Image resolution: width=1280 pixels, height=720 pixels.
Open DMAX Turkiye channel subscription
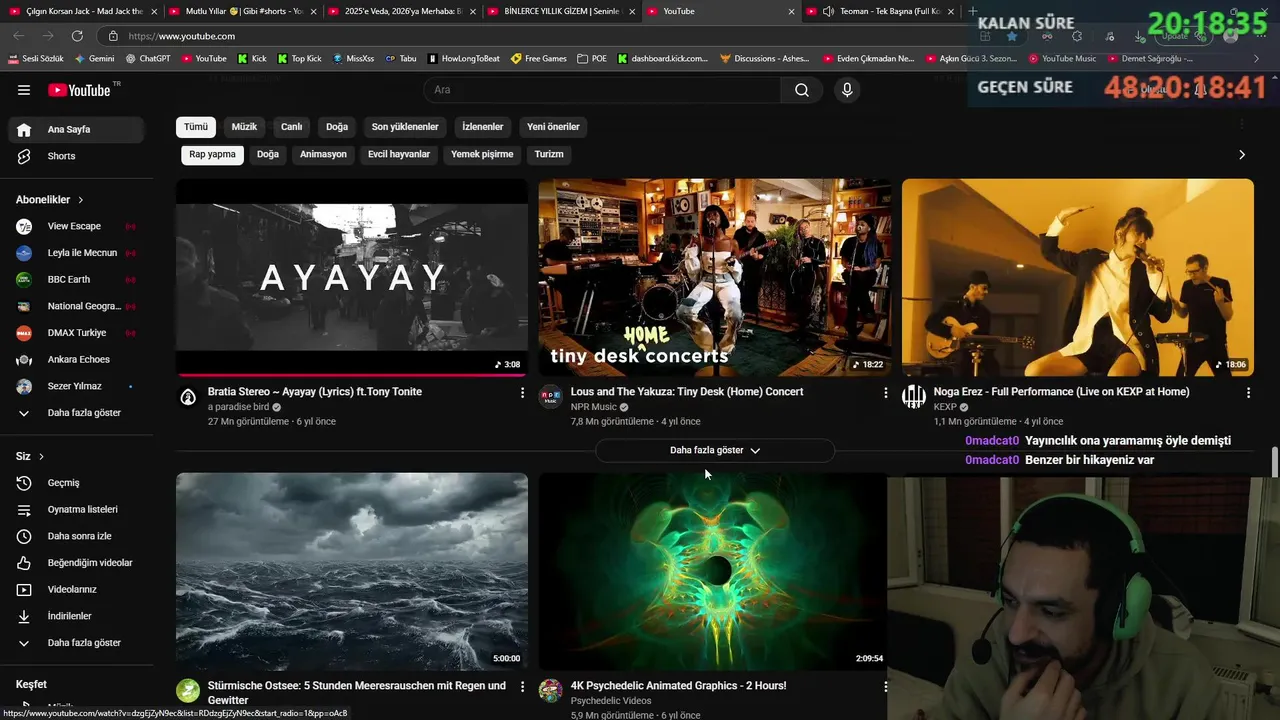(x=77, y=333)
